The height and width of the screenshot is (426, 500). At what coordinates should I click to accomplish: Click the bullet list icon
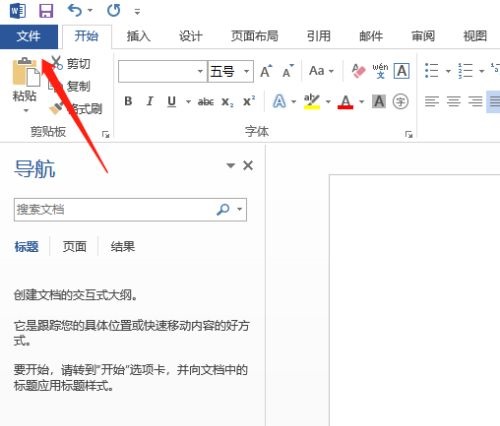(x=432, y=71)
